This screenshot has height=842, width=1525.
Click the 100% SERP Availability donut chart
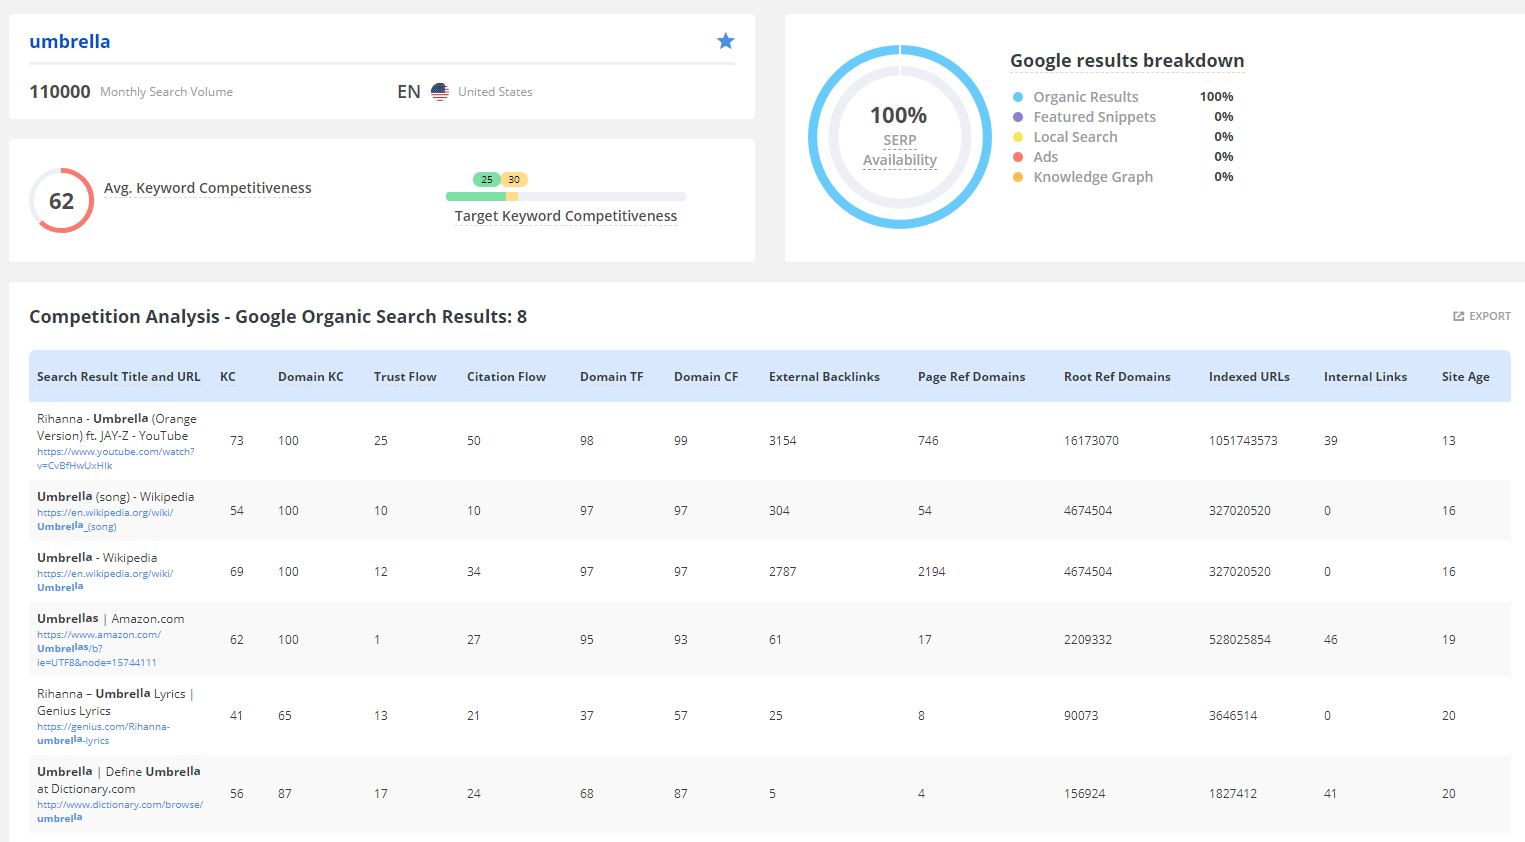click(x=900, y=137)
